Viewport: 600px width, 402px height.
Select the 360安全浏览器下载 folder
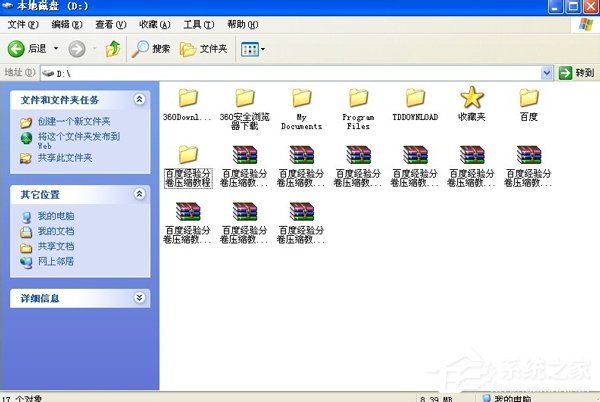click(x=245, y=98)
